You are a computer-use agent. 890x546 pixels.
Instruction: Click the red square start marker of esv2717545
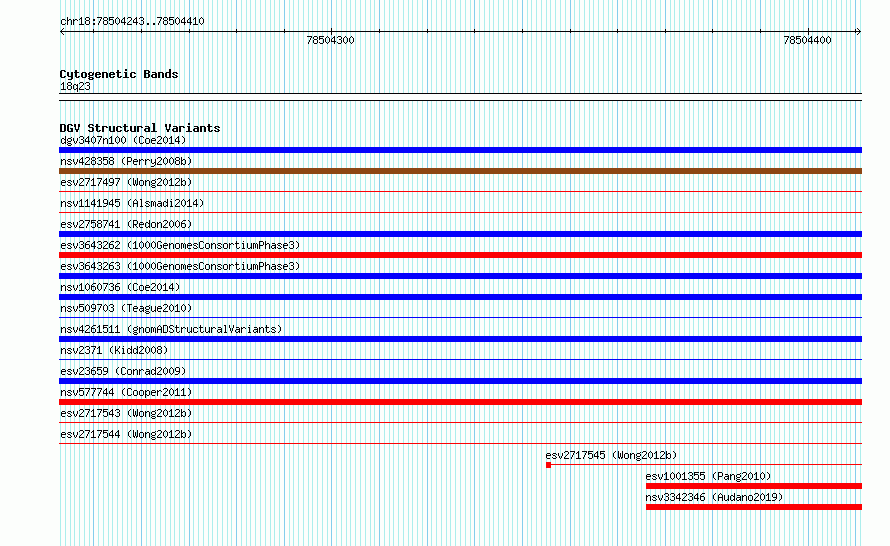point(548,465)
